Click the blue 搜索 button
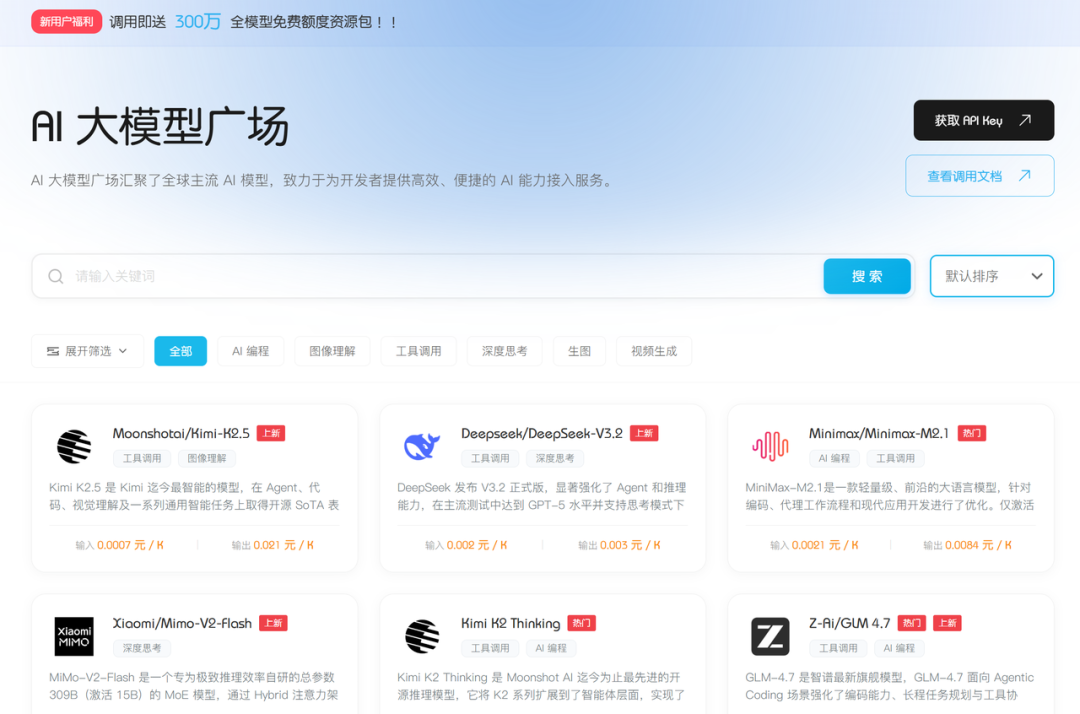This screenshot has height=714, width=1080. [866, 276]
